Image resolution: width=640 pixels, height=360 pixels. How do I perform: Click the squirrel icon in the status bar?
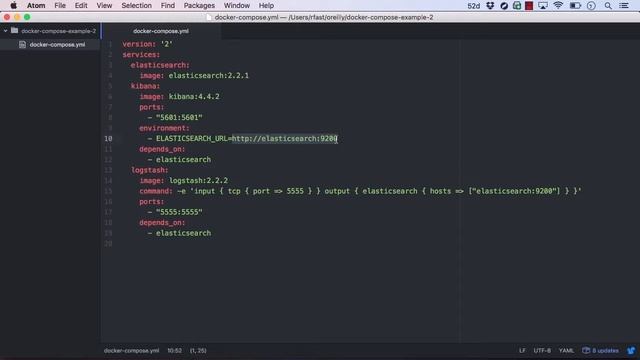click(631, 351)
